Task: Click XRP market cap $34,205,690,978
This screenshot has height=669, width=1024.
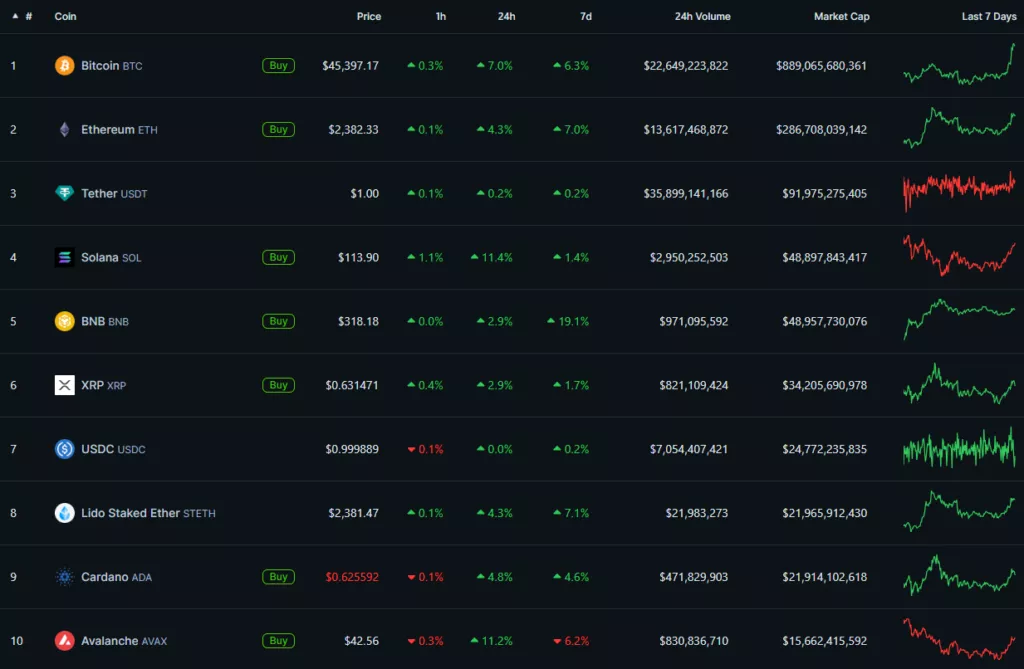Action: tap(825, 385)
